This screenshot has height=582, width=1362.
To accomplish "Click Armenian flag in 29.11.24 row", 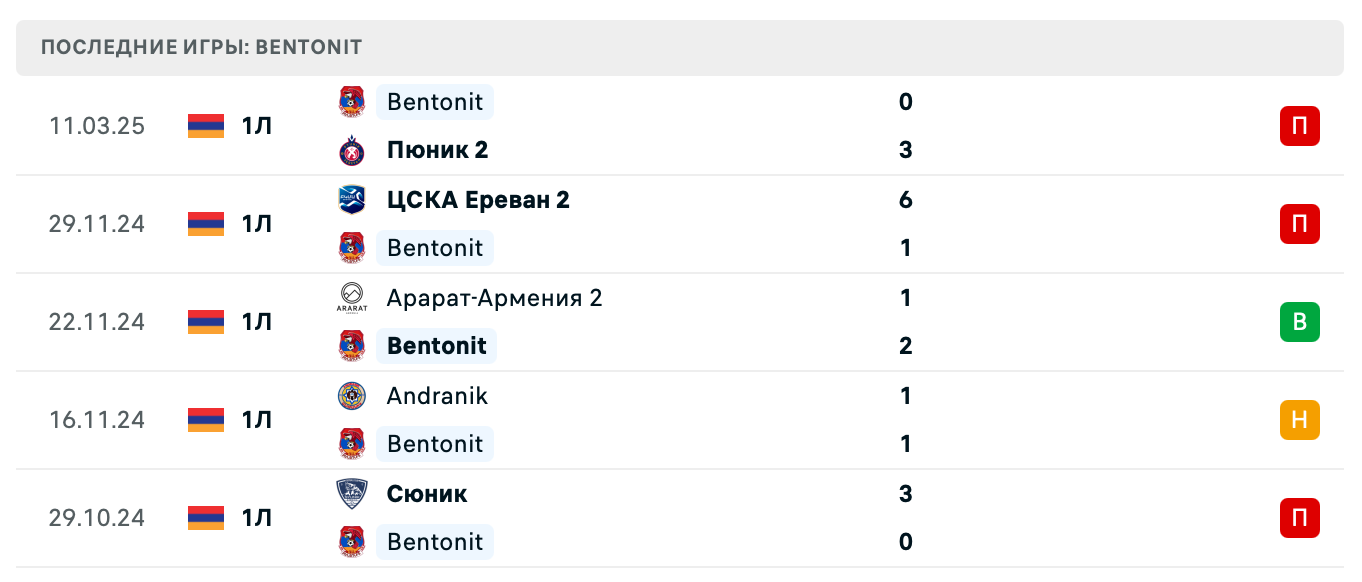I will click(x=206, y=224).
